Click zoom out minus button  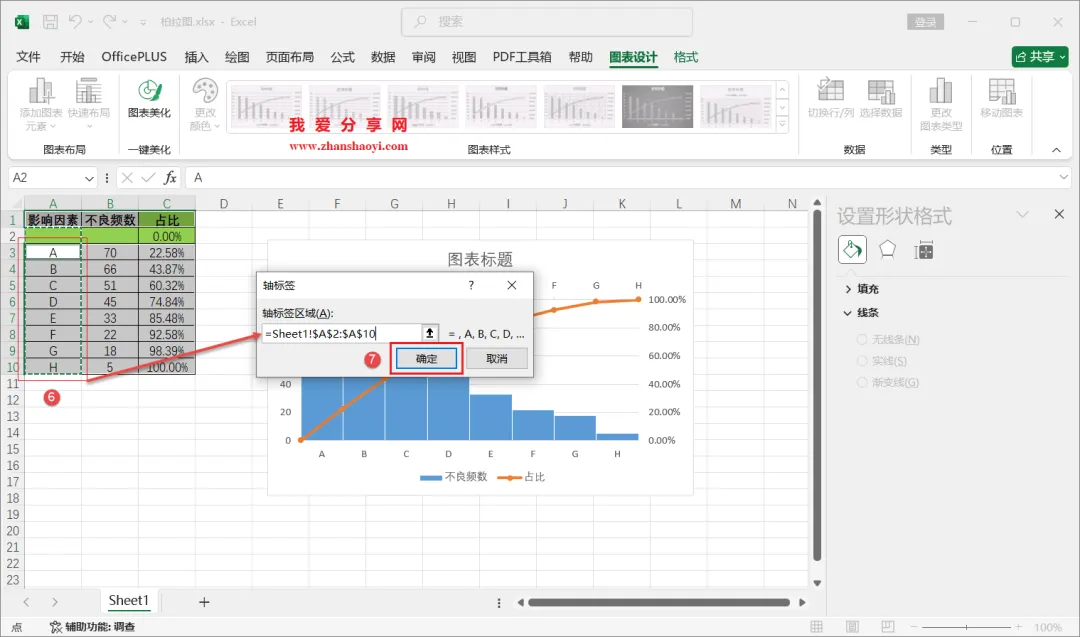point(914,627)
